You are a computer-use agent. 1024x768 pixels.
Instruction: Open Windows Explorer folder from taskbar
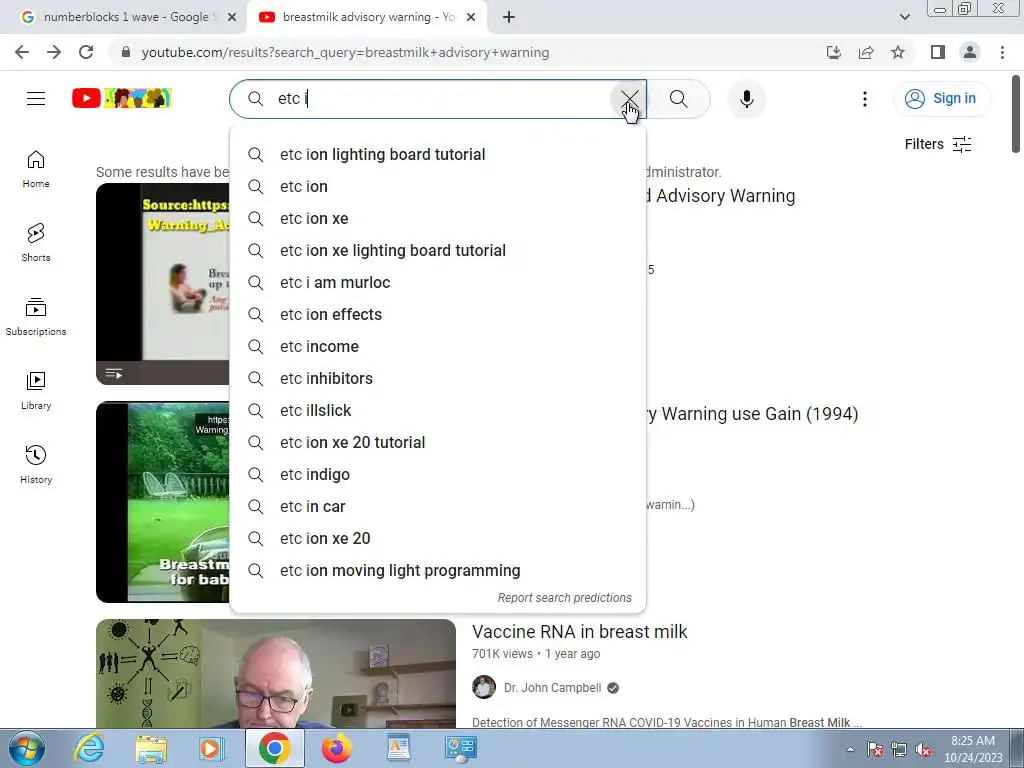pyautogui.click(x=150, y=748)
